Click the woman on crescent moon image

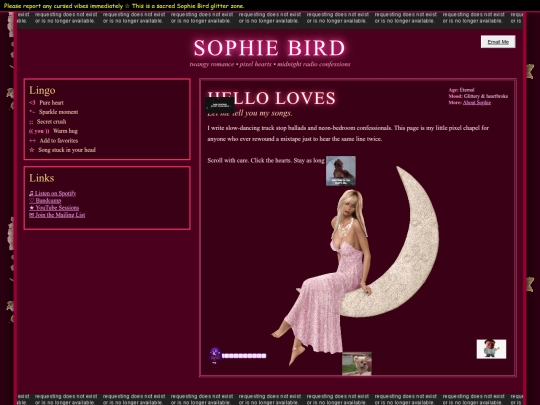pyautogui.click(x=355, y=265)
